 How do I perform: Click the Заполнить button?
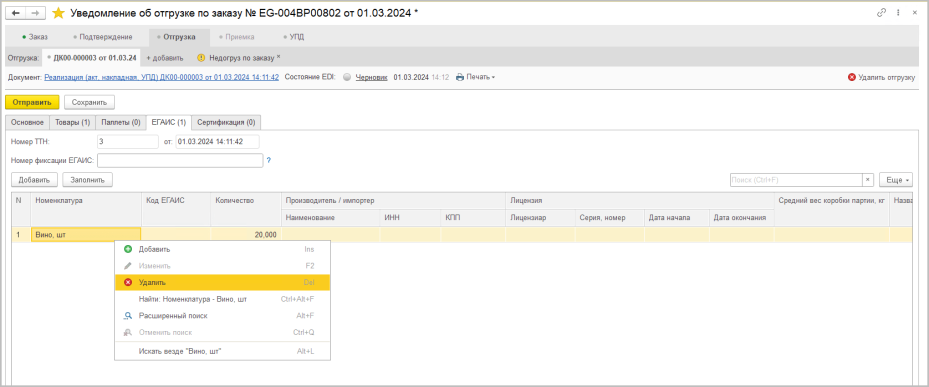[x=88, y=180]
